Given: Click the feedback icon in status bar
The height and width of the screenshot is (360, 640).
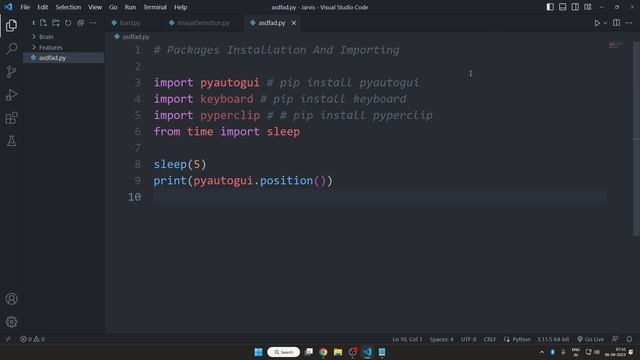Looking at the screenshot, I should coord(615,339).
